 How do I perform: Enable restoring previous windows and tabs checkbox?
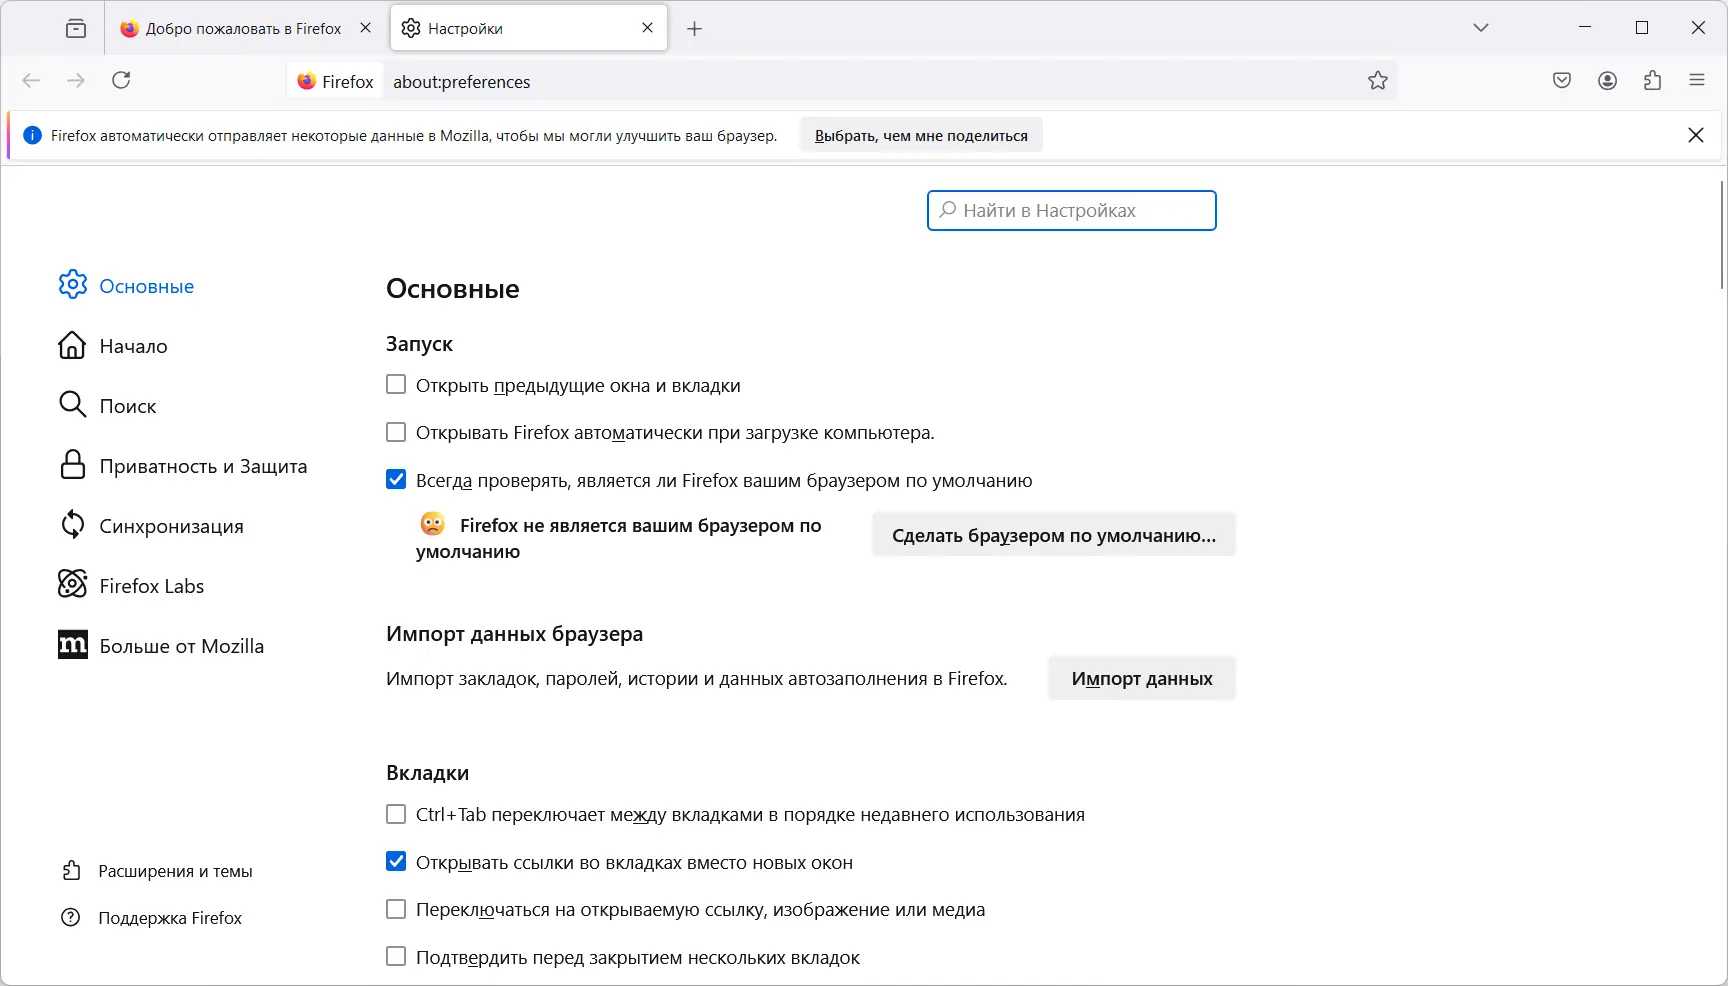(x=396, y=384)
